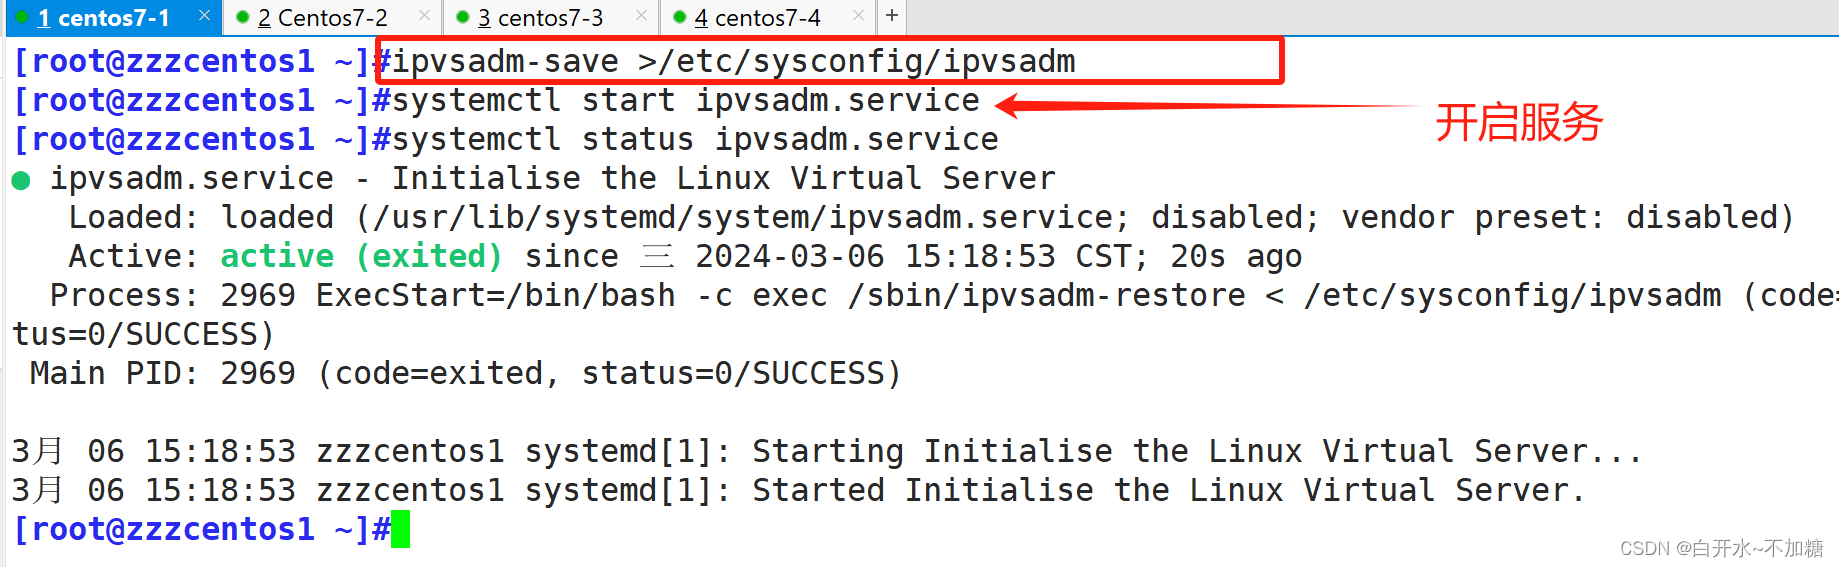Viewport: 1839px width, 567px height.
Task: Click green connection dot on centos7-1 tab
Action: pos(22,17)
